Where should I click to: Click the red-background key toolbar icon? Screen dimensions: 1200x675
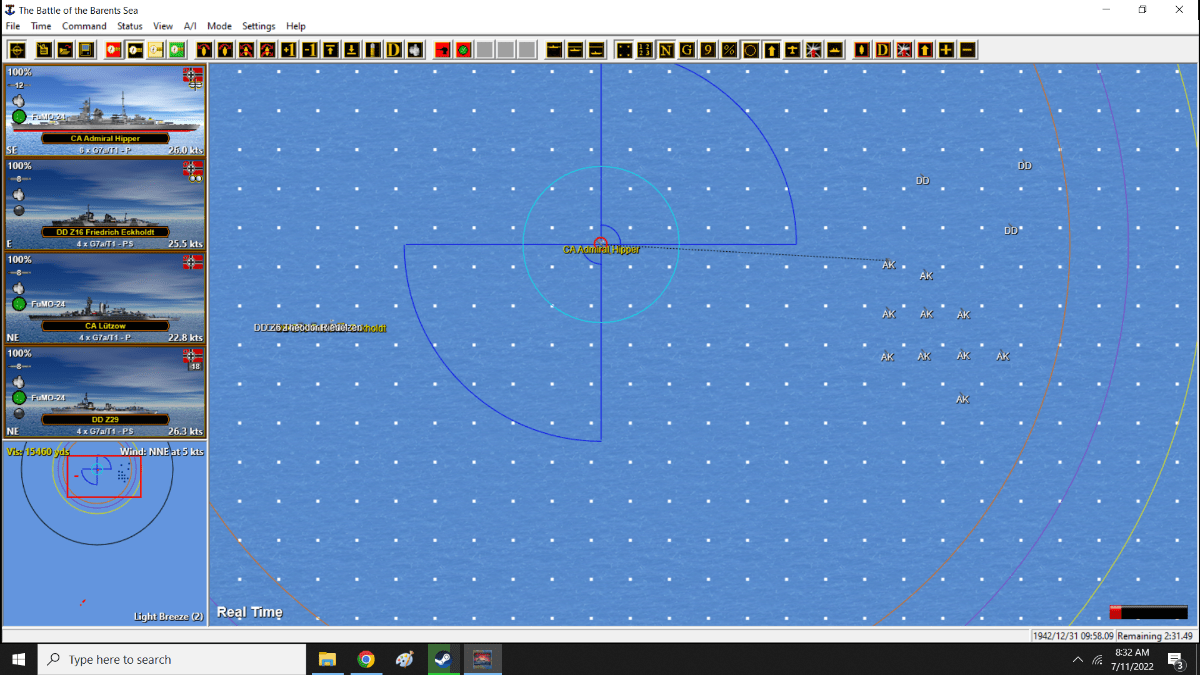click(x=113, y=50)
